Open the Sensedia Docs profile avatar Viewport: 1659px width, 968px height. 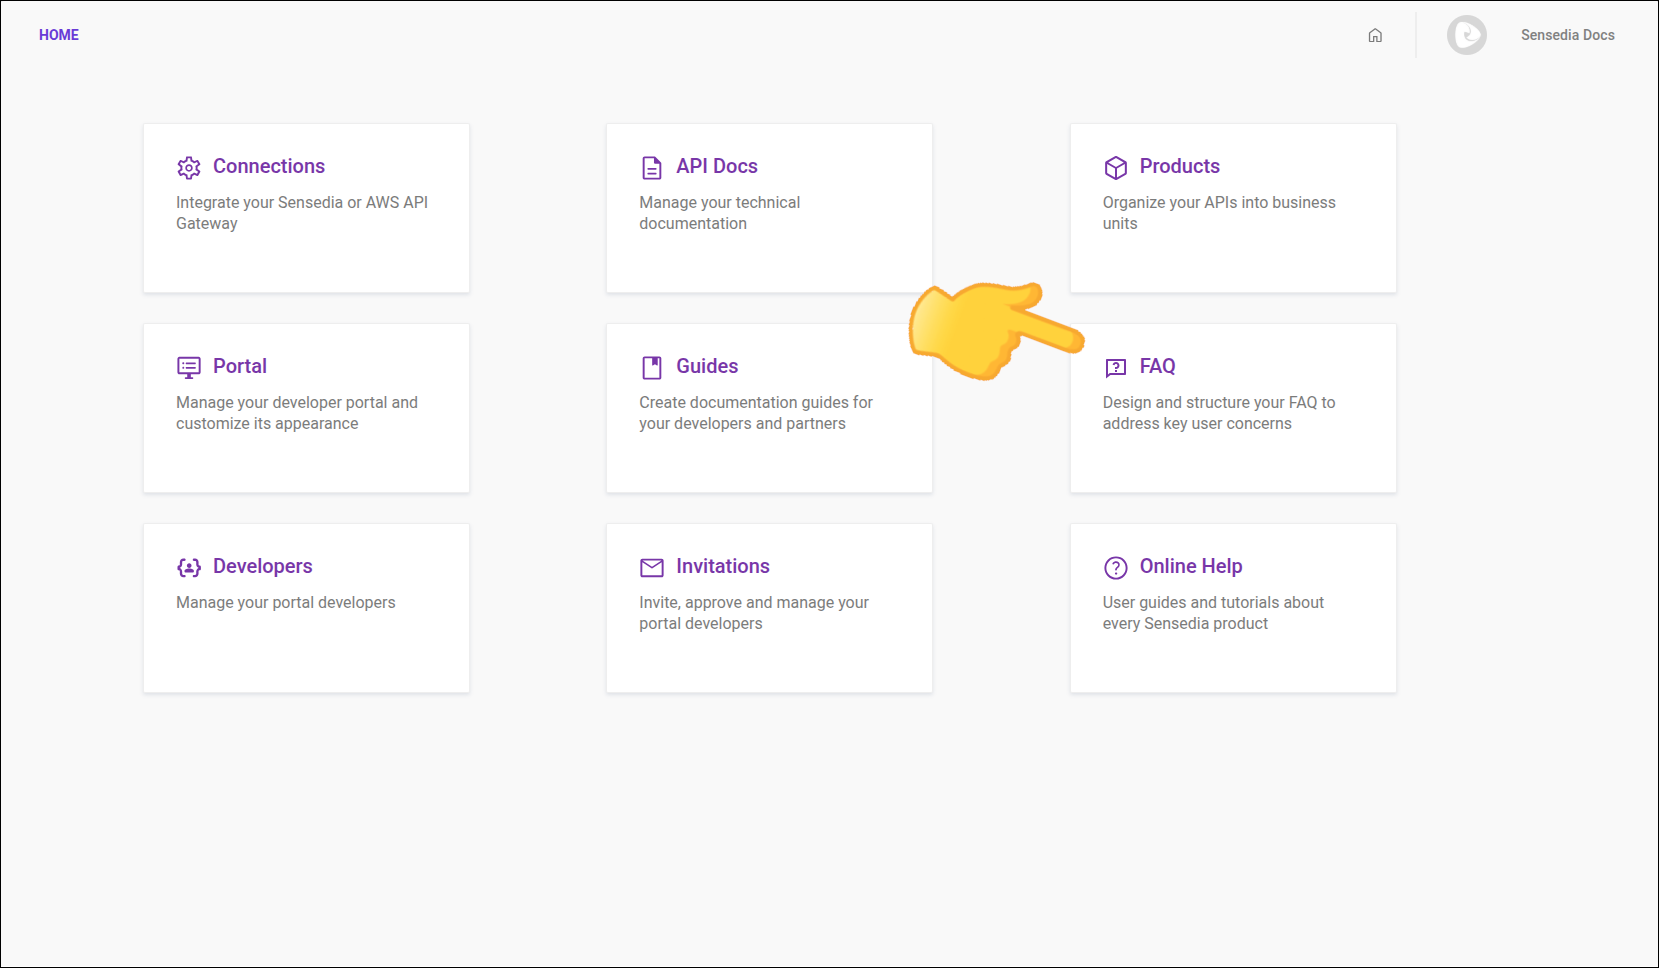(x=1467, y=35)
